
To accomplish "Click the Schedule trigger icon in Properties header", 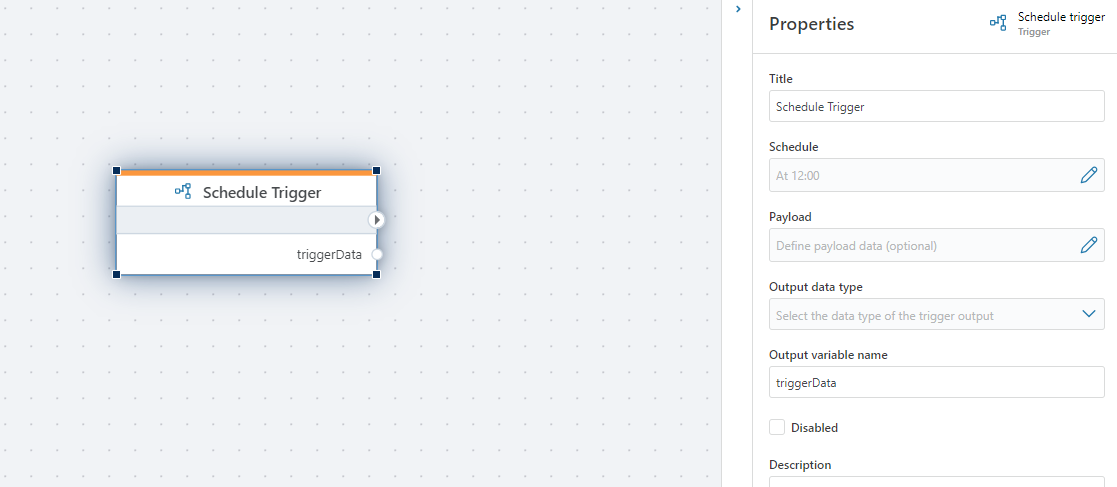I will (x=997, y=23).
